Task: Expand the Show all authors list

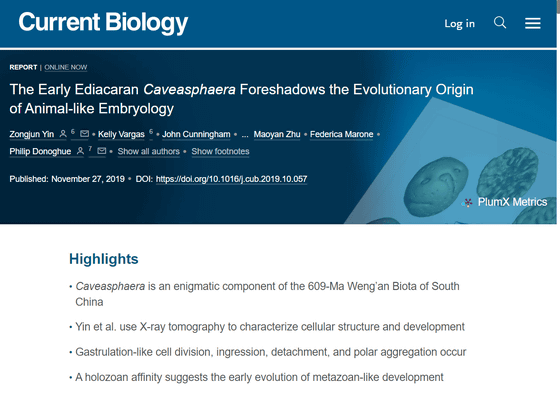Action: click(149, 151)
